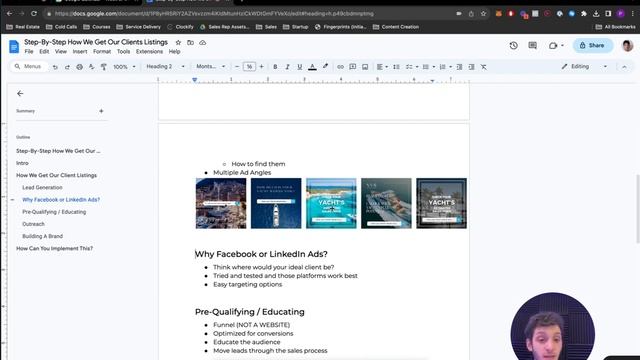Go to How Can You Implement This? outline item
Image resolution: width=640 pixels, height=360 pixels.
[54, 249]
